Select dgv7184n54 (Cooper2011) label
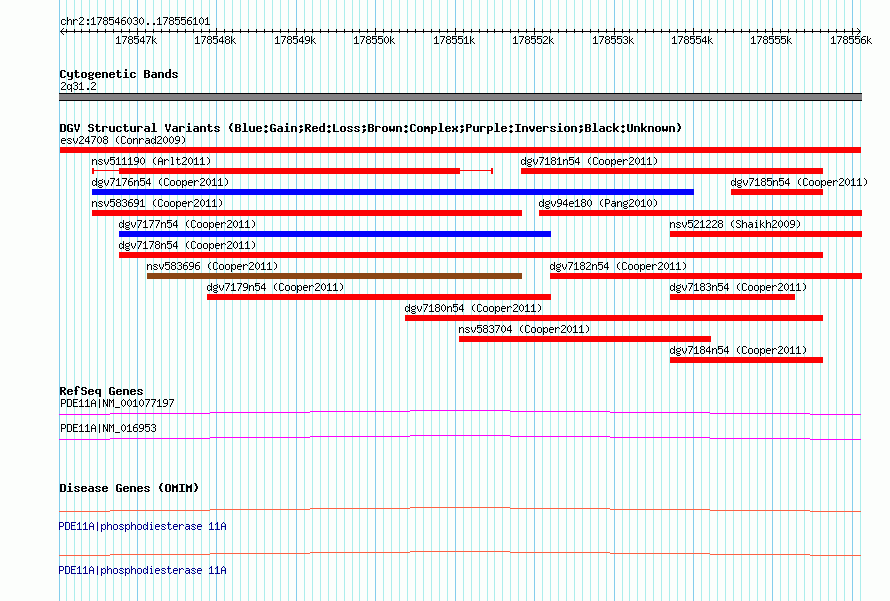The height and width of the screenshot is (601, 890). point(738,350)
